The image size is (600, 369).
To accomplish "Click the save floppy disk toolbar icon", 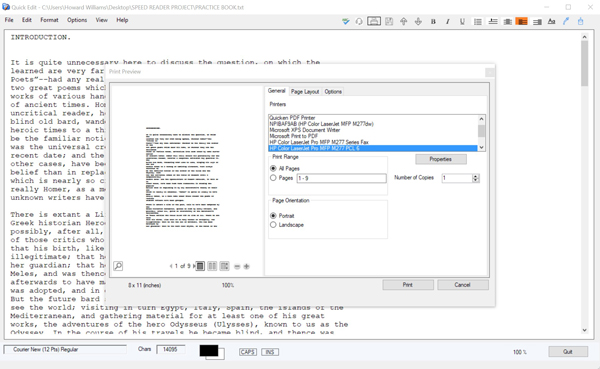I will [389, 21].
